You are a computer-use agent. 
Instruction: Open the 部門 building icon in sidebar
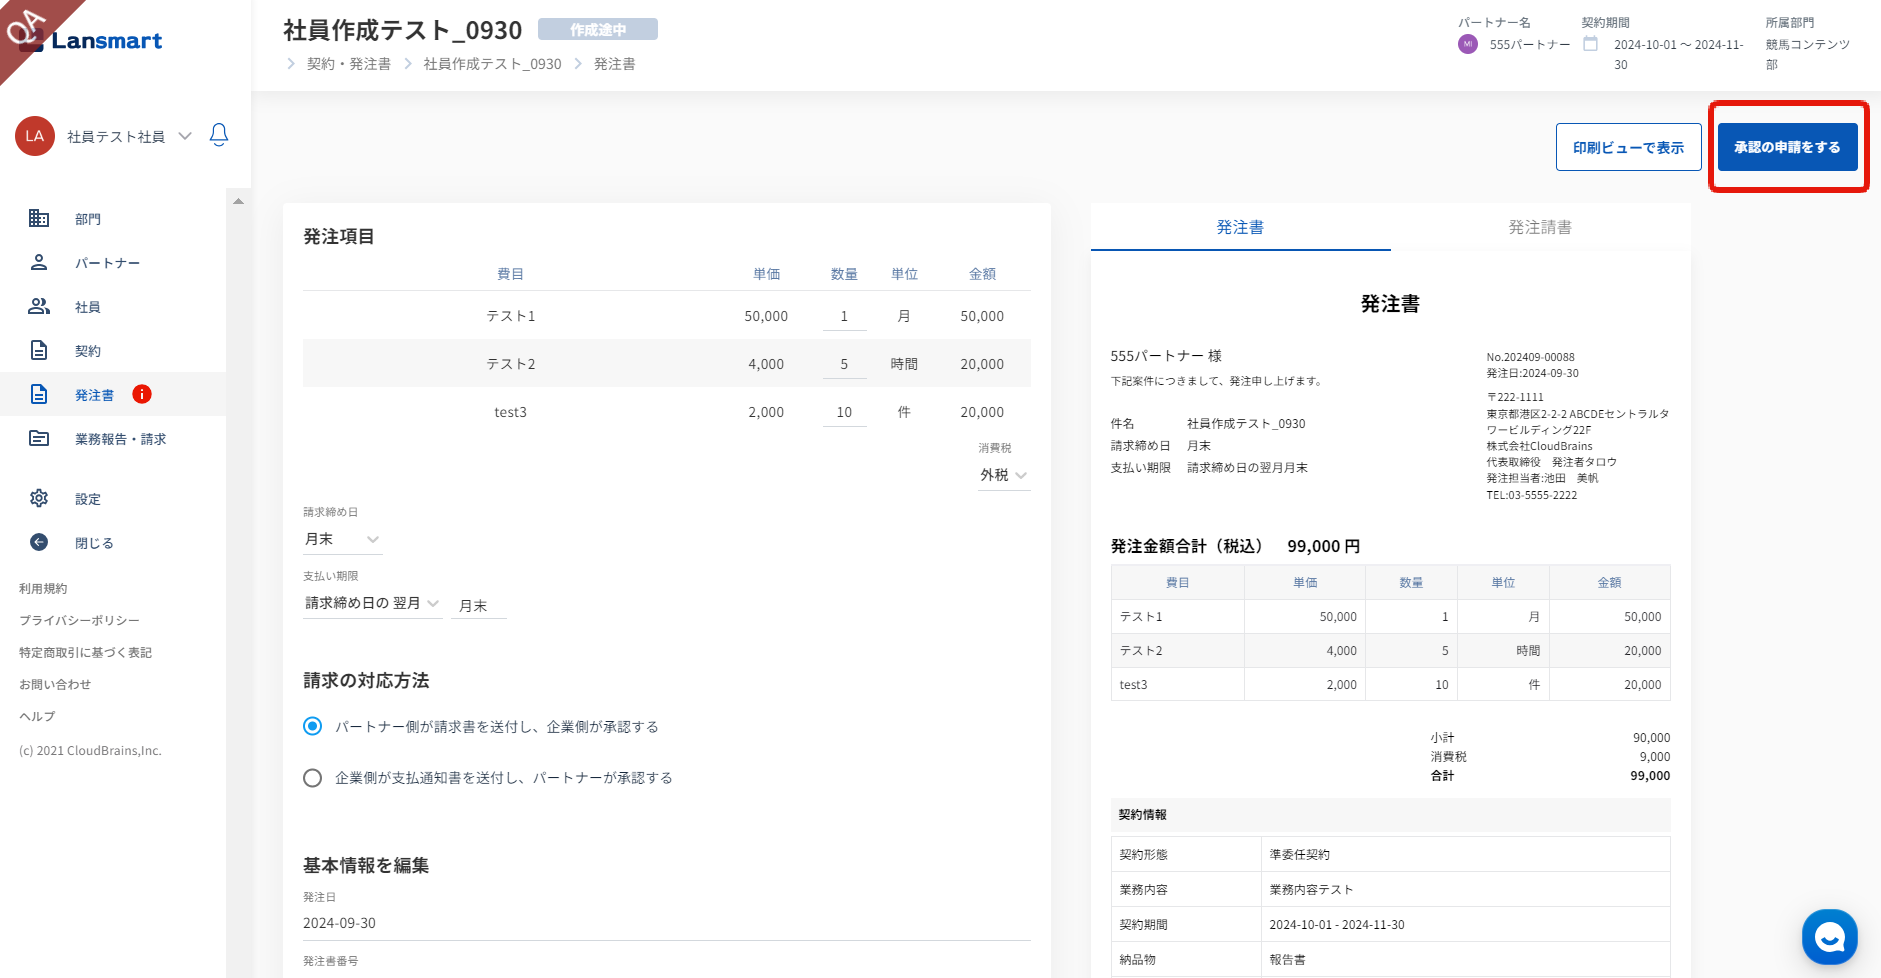point(39,218)
